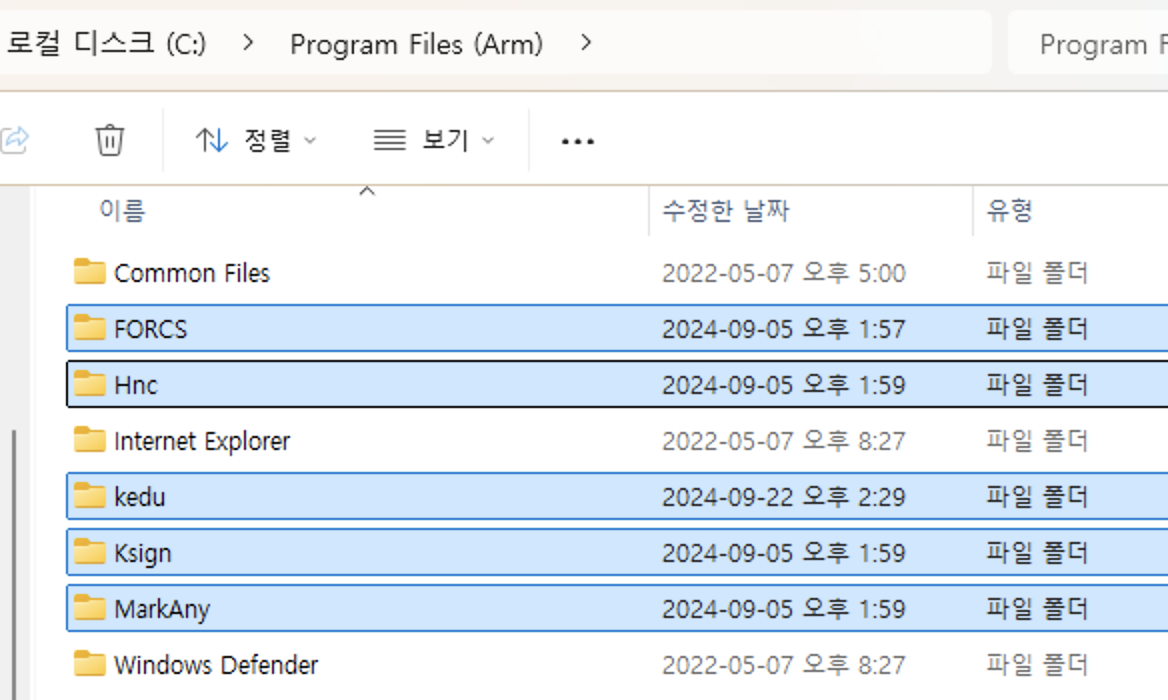The width and height of the screenshot is (1168, 700).
Task: Click the navigation pane scrollbar
Action: tap(13, 564)
